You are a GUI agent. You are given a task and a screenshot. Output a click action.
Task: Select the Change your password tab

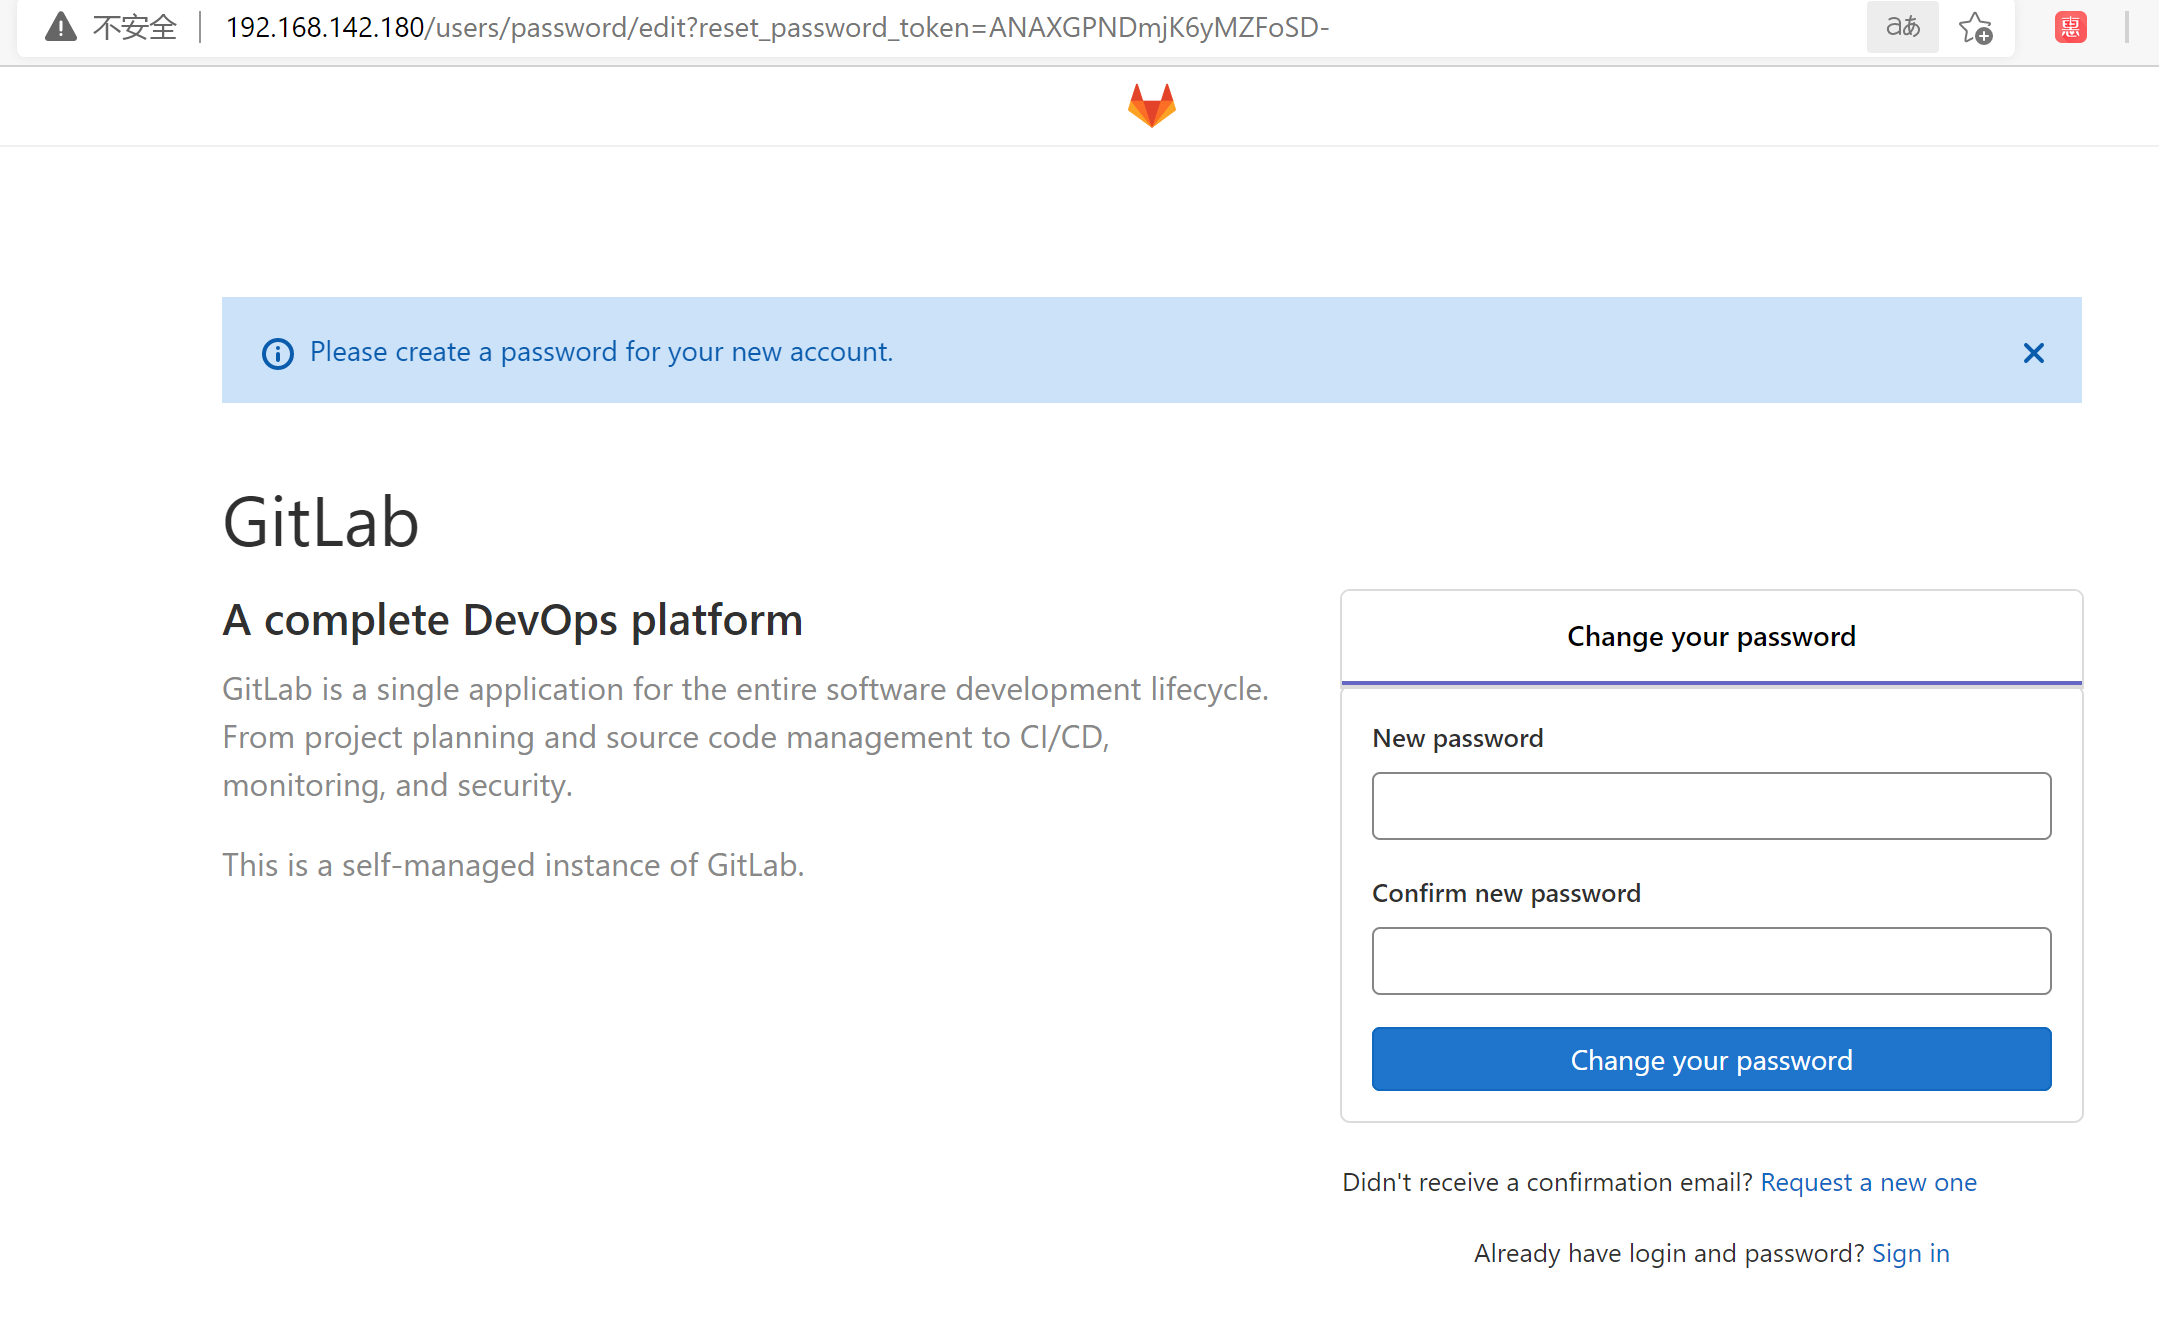(1711, 637)
